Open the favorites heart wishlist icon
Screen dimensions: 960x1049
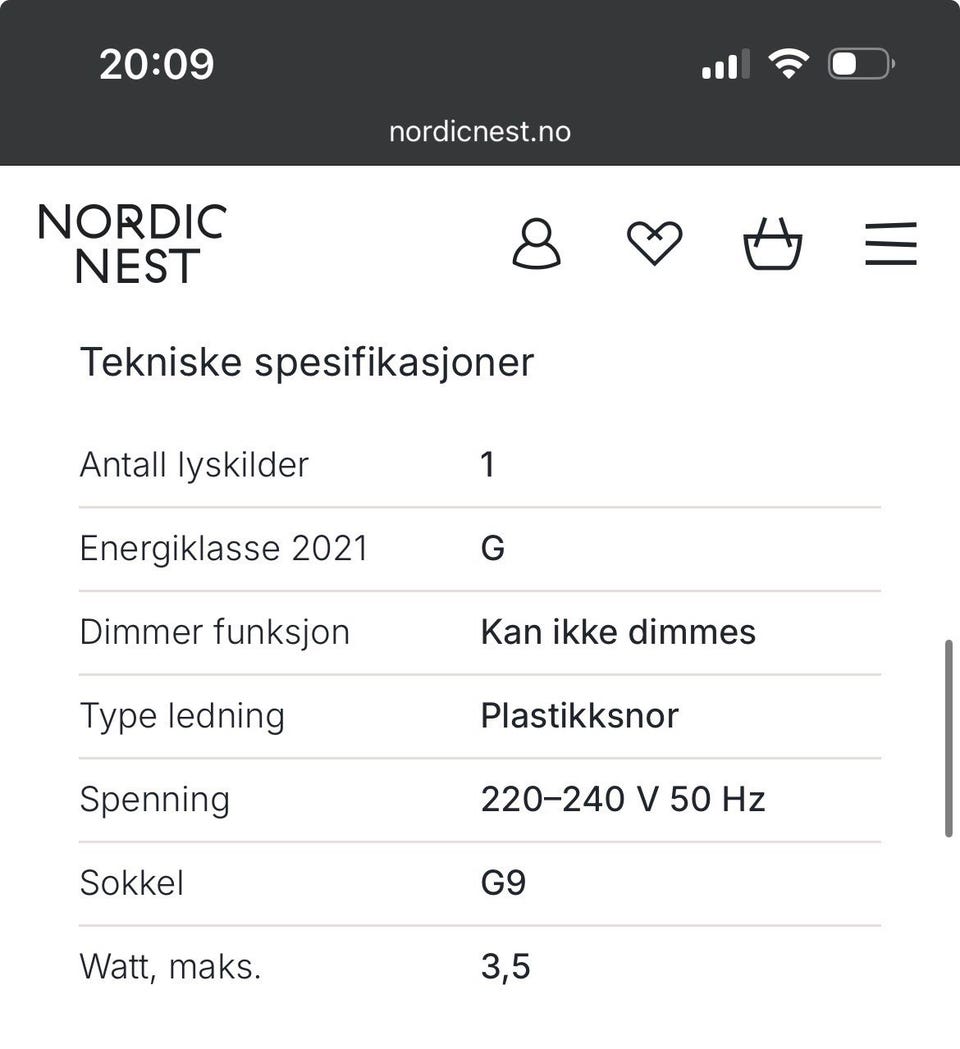pyautogui.click(x=654, y=243)
